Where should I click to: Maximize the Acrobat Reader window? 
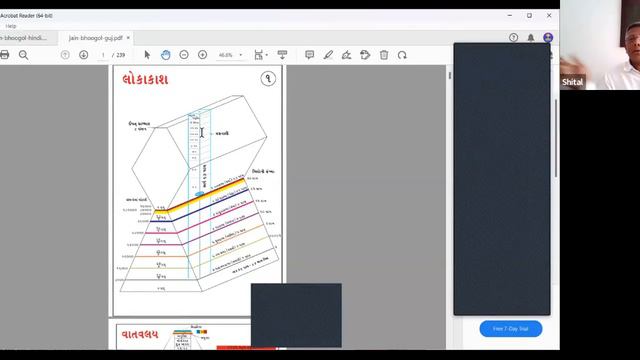click(x=529, y=16)
